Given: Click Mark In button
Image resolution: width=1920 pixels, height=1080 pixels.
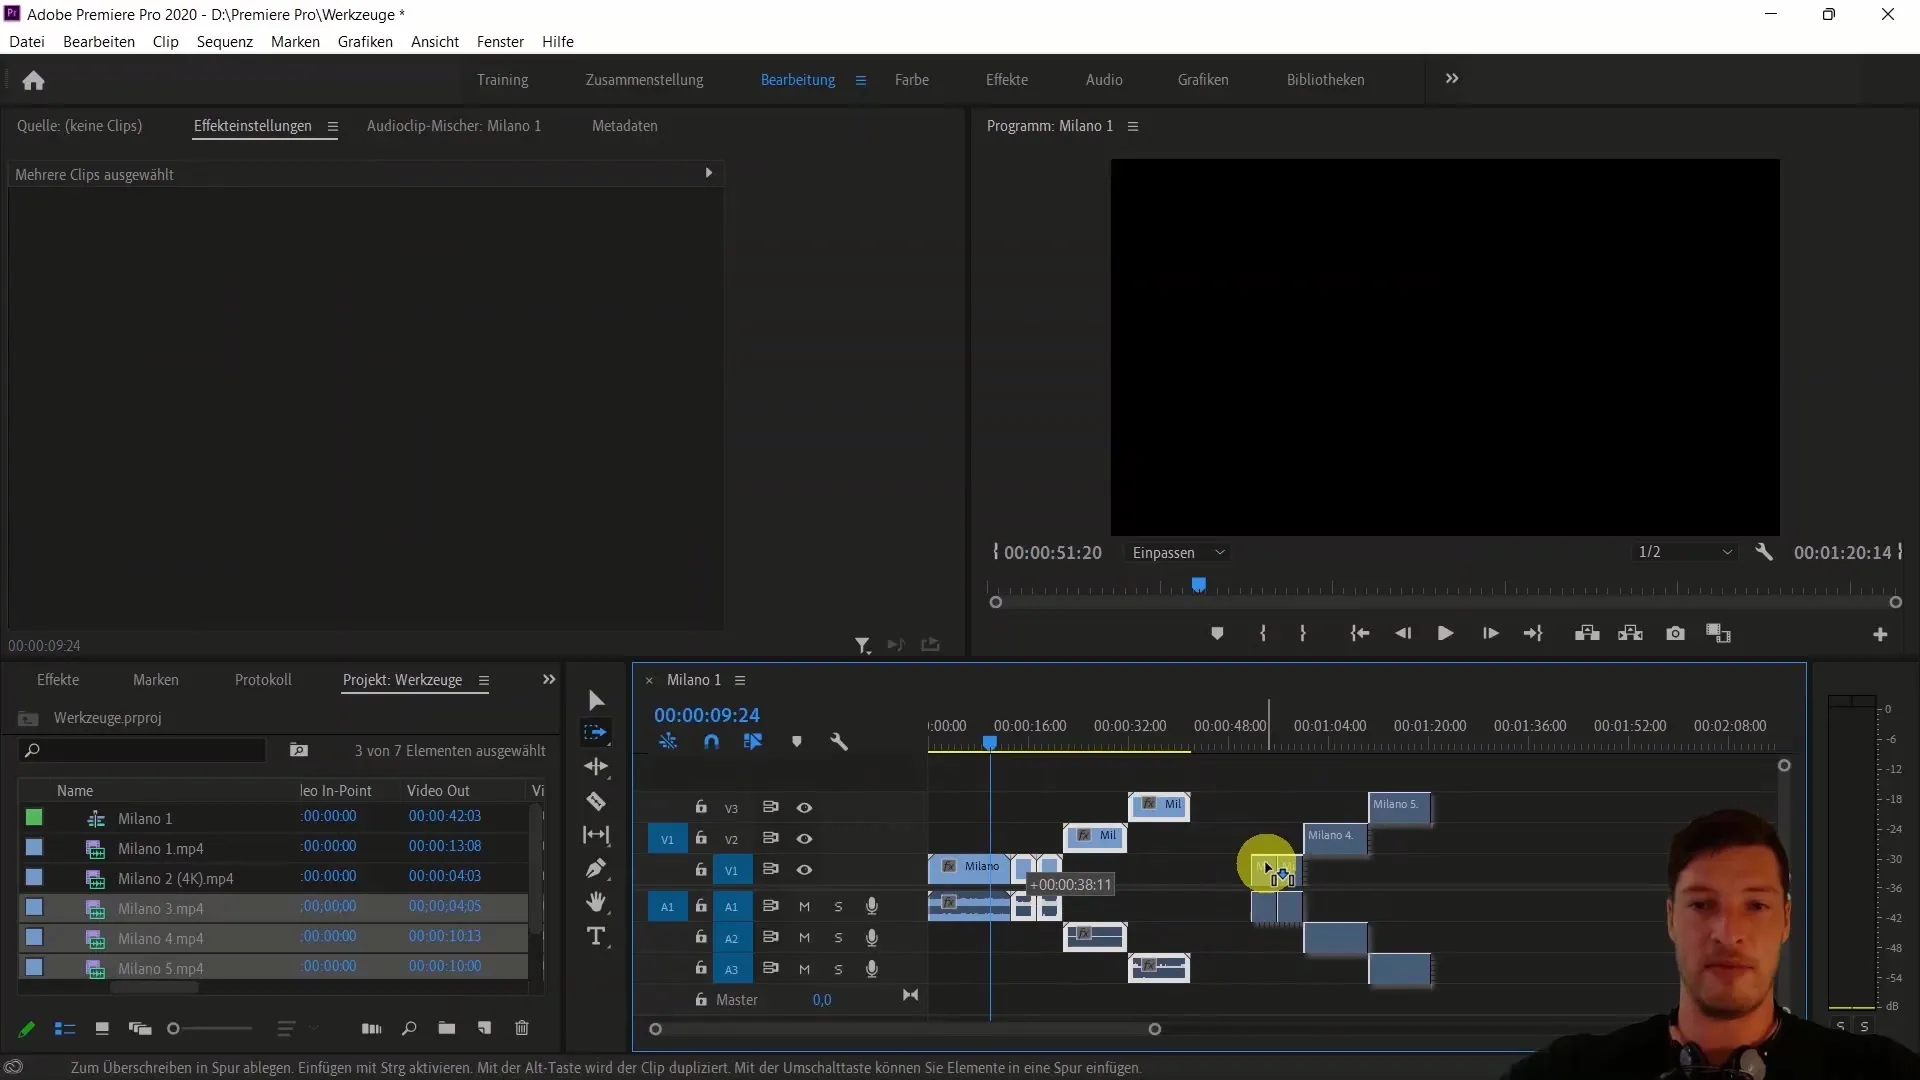Looking at the screenshot, I should (x=1263, y=634).
